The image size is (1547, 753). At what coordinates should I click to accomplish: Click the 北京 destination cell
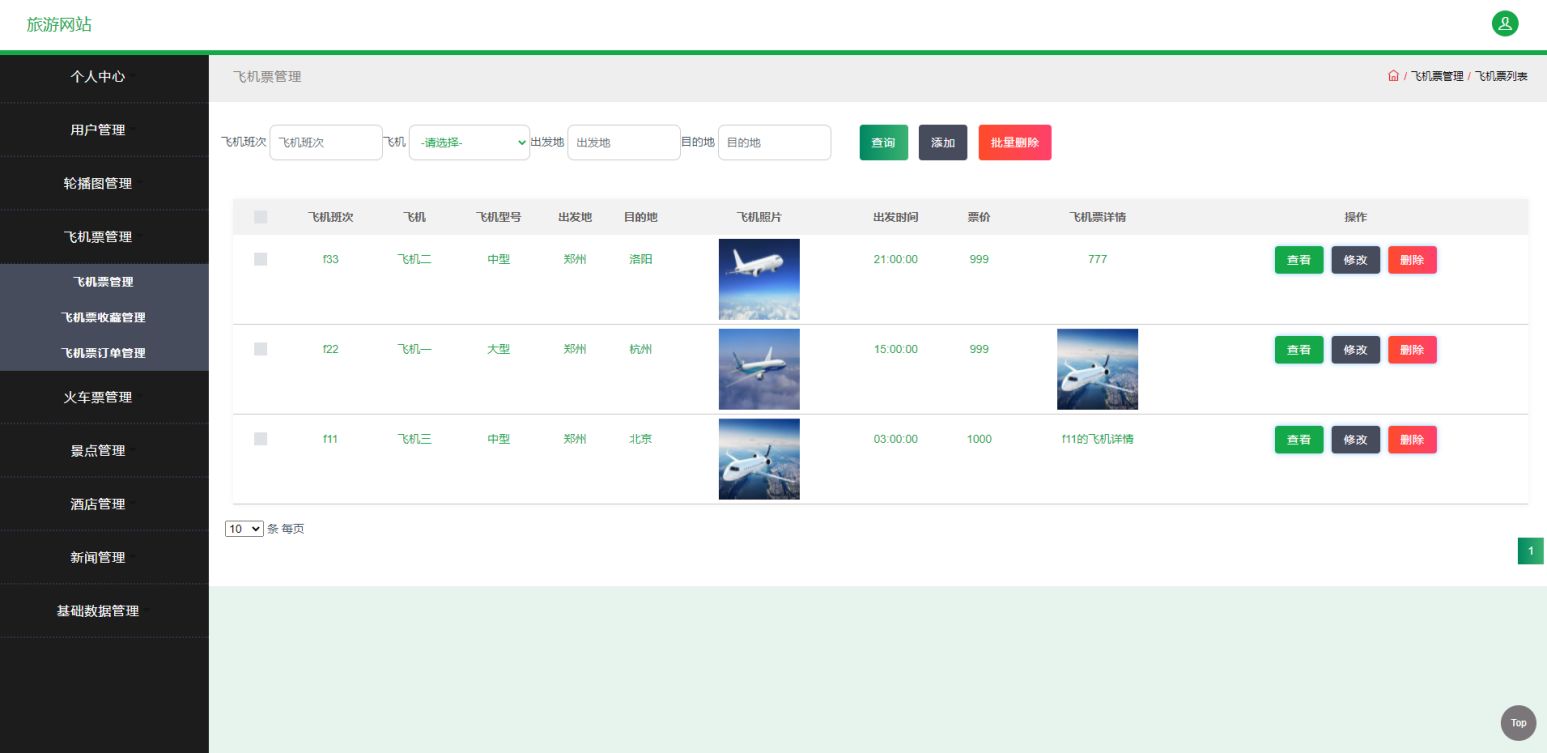(x=641, y=439)
